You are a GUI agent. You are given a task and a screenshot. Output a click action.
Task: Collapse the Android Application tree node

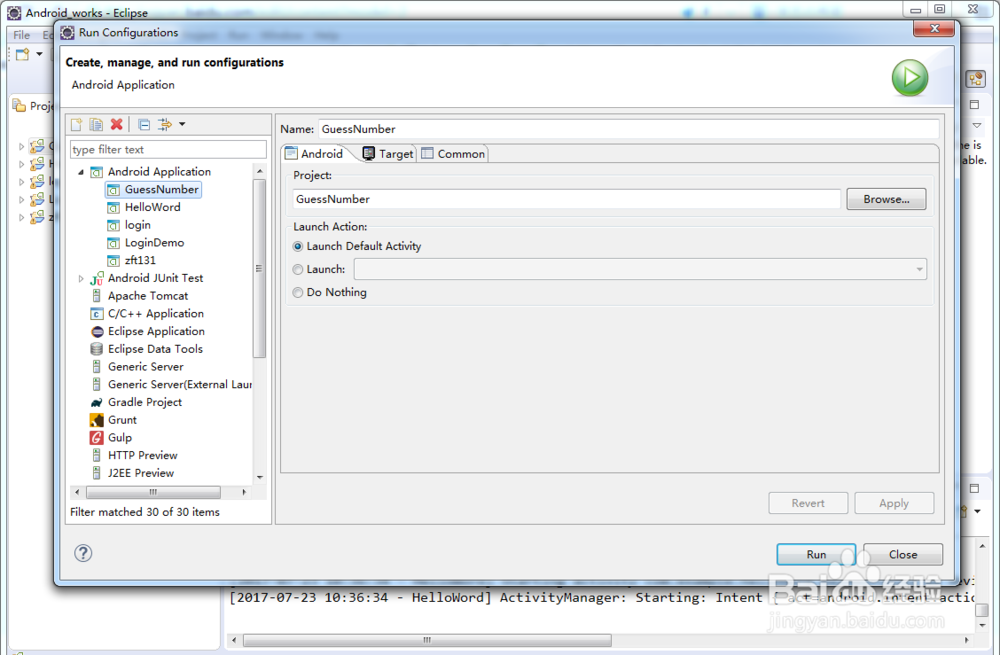81,172
